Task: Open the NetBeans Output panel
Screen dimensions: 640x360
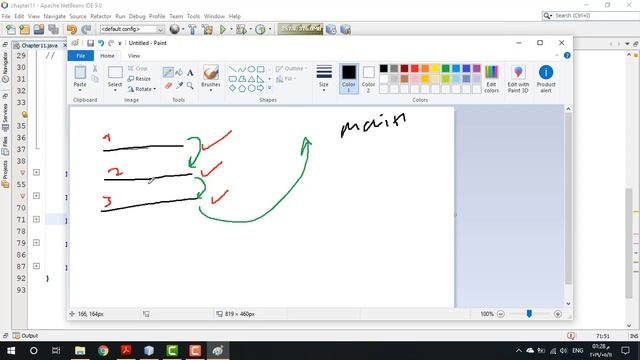Action: tap(25, 336)
